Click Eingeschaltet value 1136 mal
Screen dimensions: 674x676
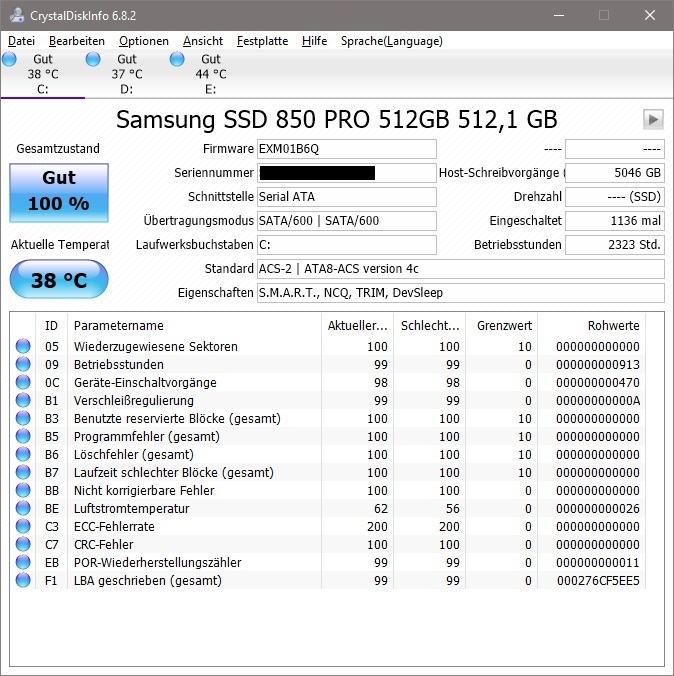click(x=614, y=221)
